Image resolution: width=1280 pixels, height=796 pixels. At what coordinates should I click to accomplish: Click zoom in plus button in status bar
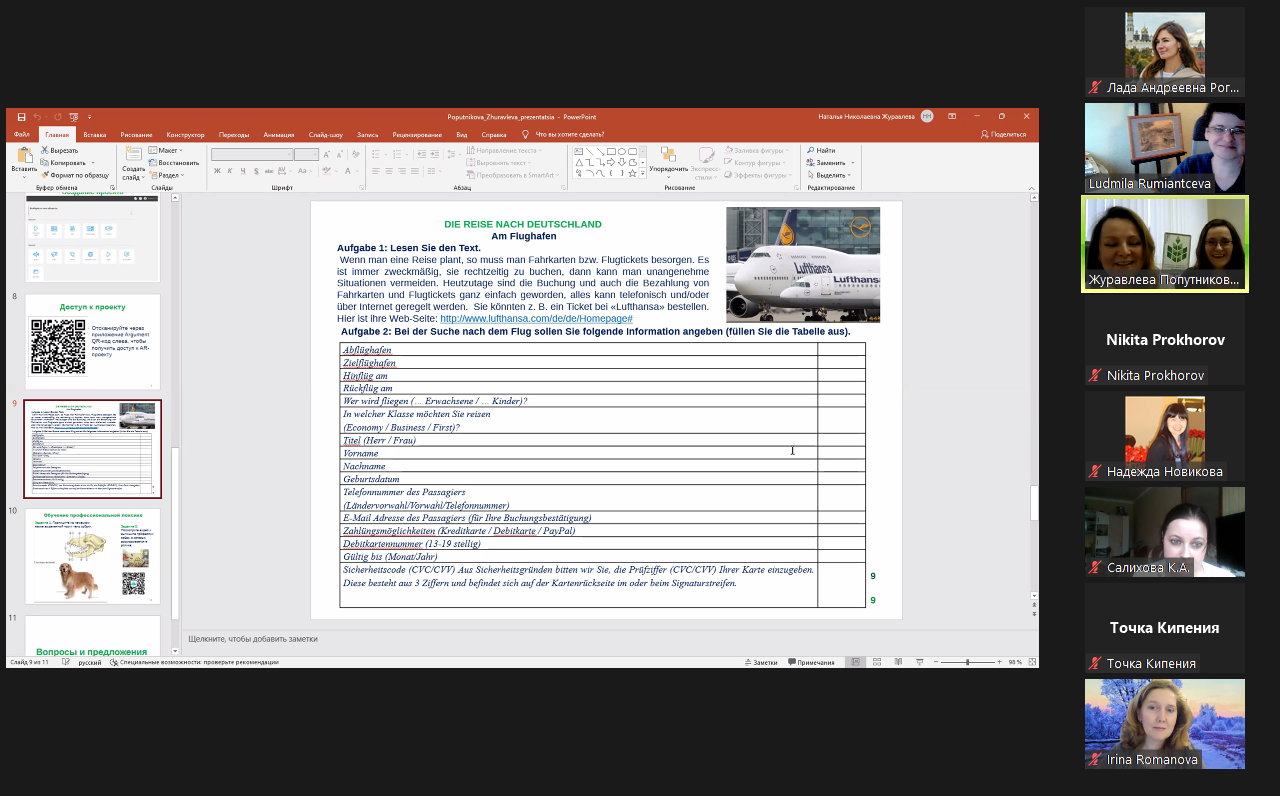(x=999, y=662)
